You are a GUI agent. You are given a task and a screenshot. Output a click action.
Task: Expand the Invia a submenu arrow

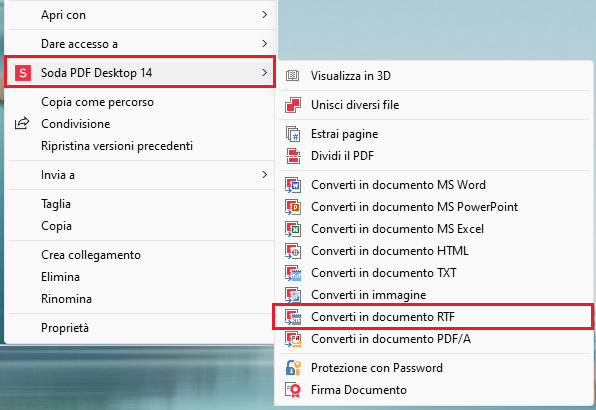click(x=265, y=175)
